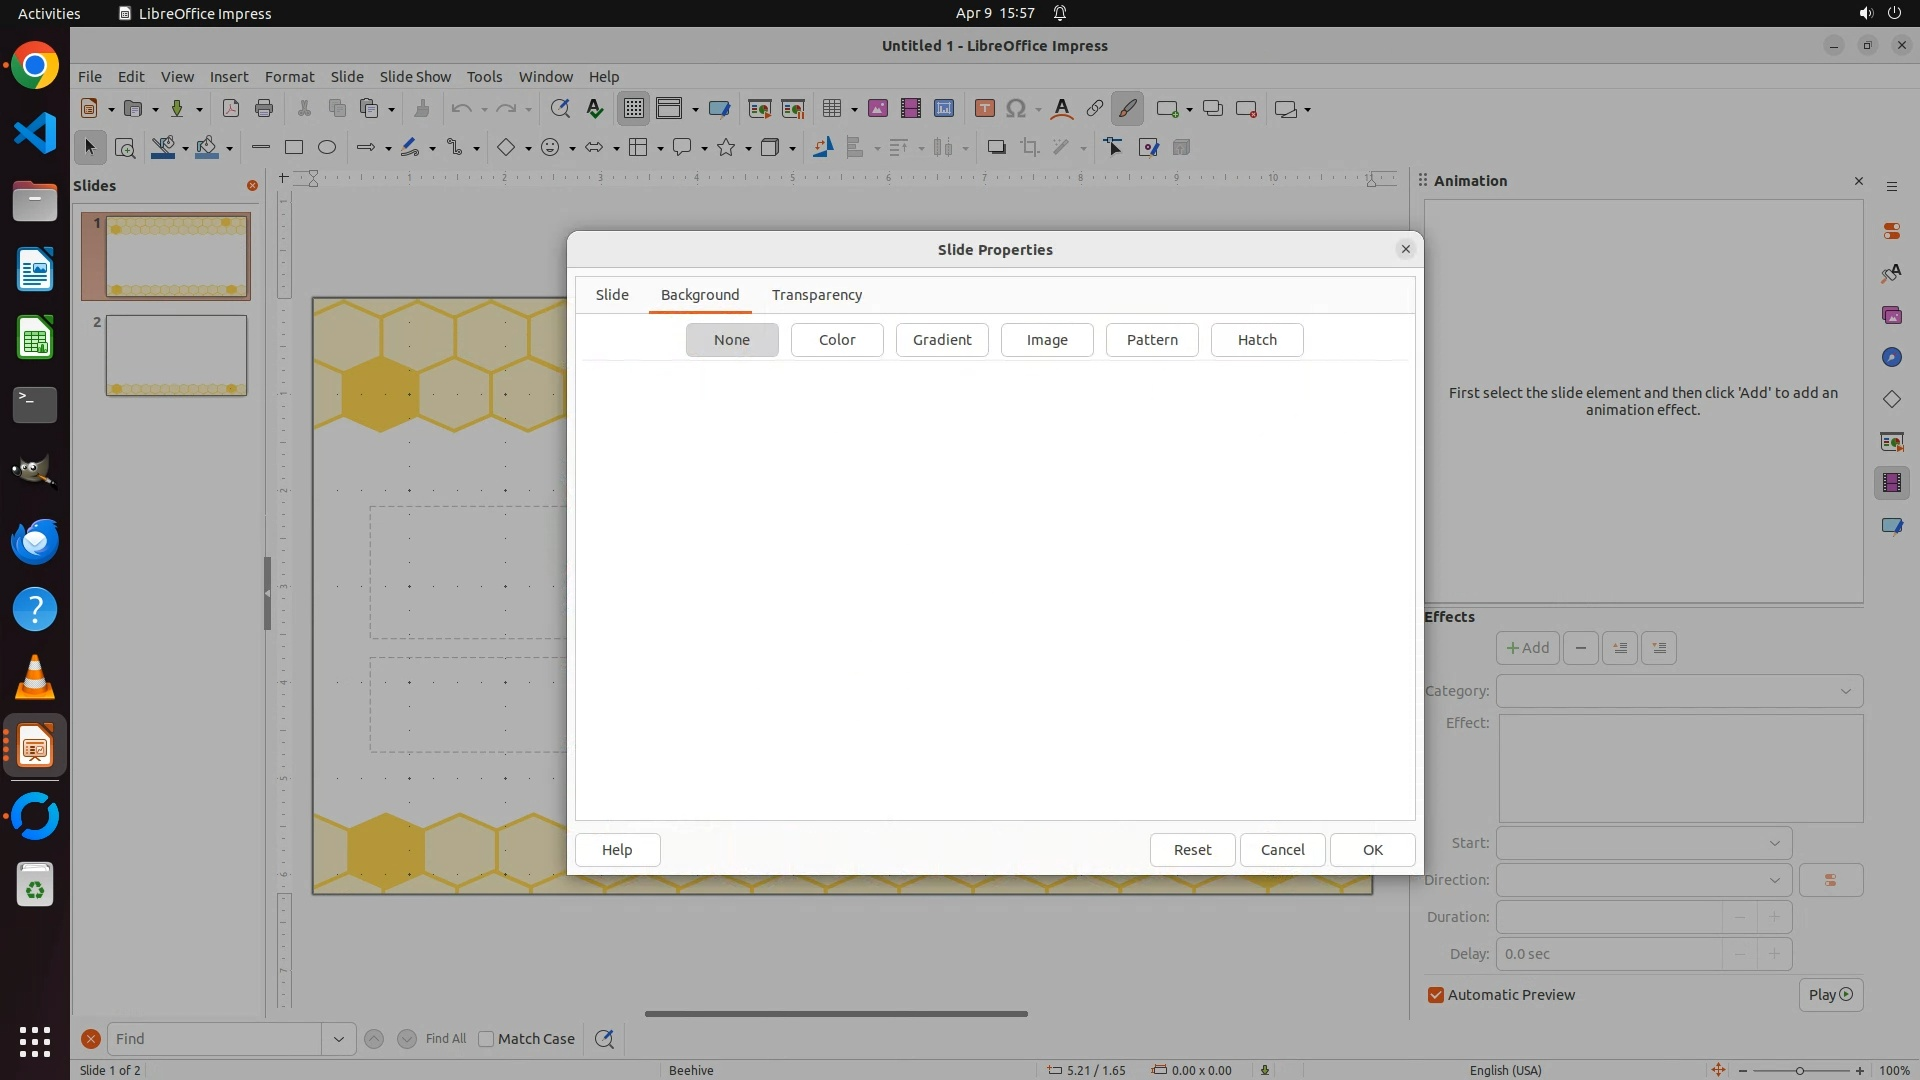Screen dimensions: 1920x1080
Task: Click the Insert Special Character omega icon
Action: [1016, 109]
